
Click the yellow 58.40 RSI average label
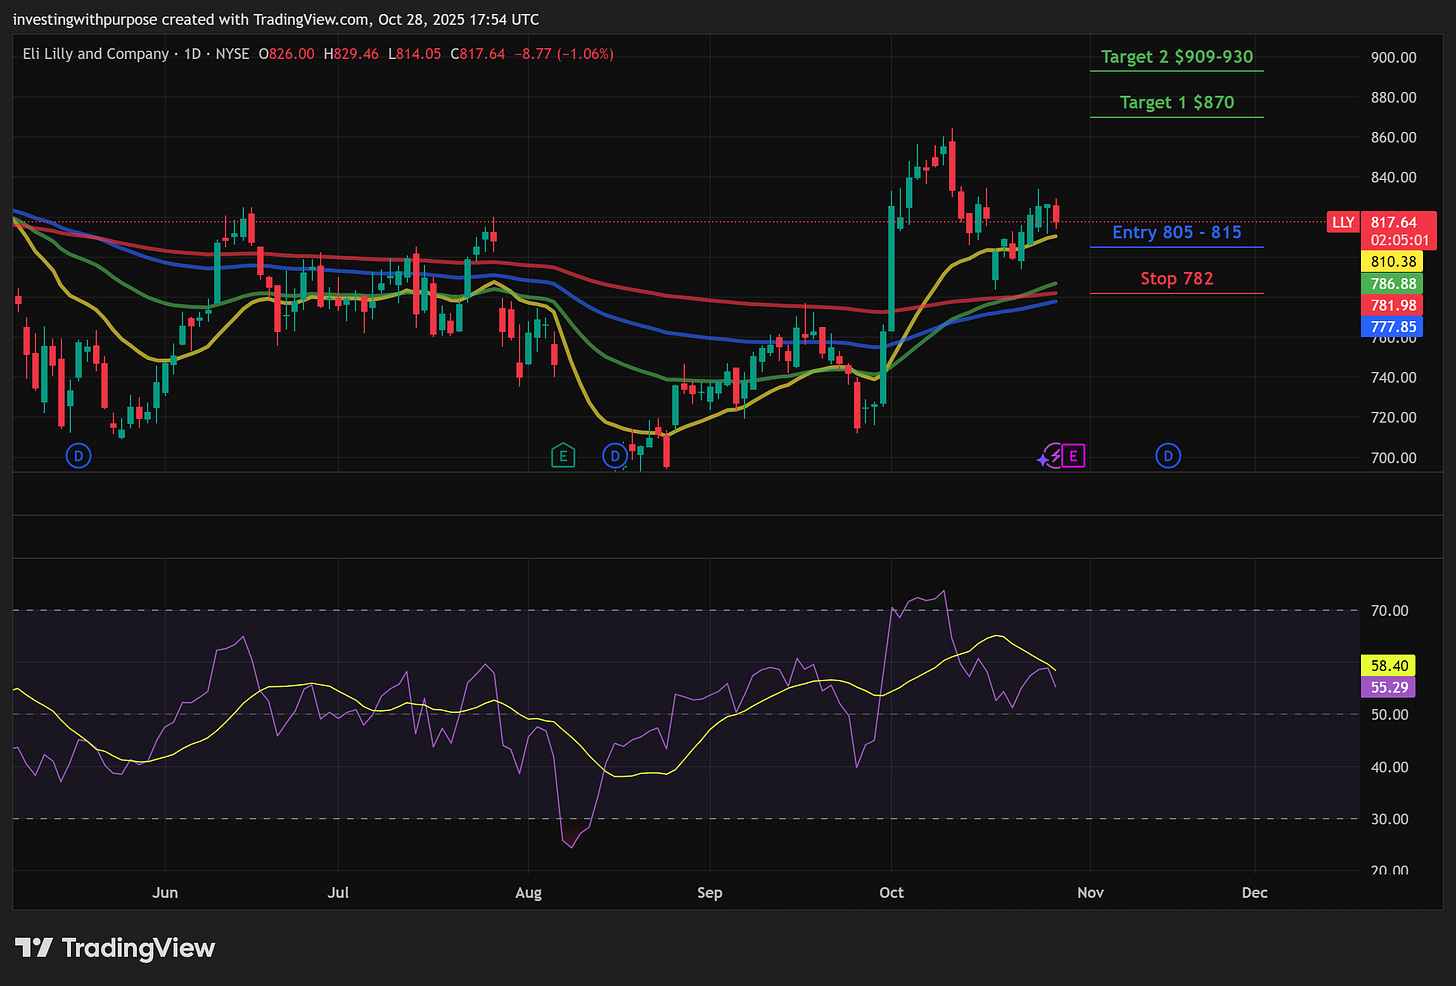click(1389, 666)
